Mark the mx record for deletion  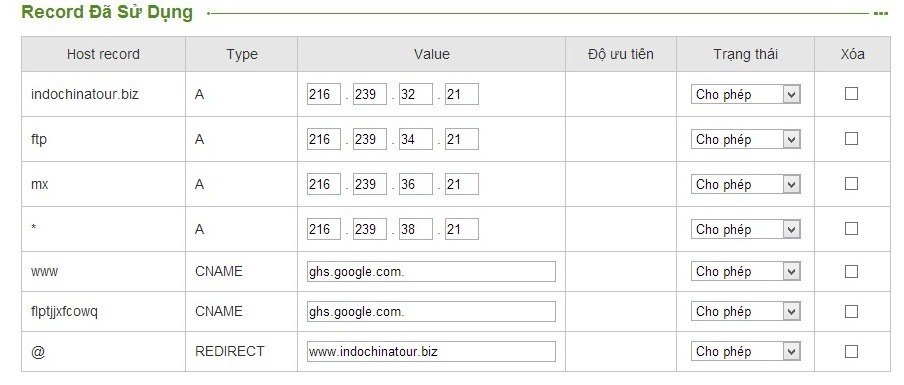click(x=851, y=184)
